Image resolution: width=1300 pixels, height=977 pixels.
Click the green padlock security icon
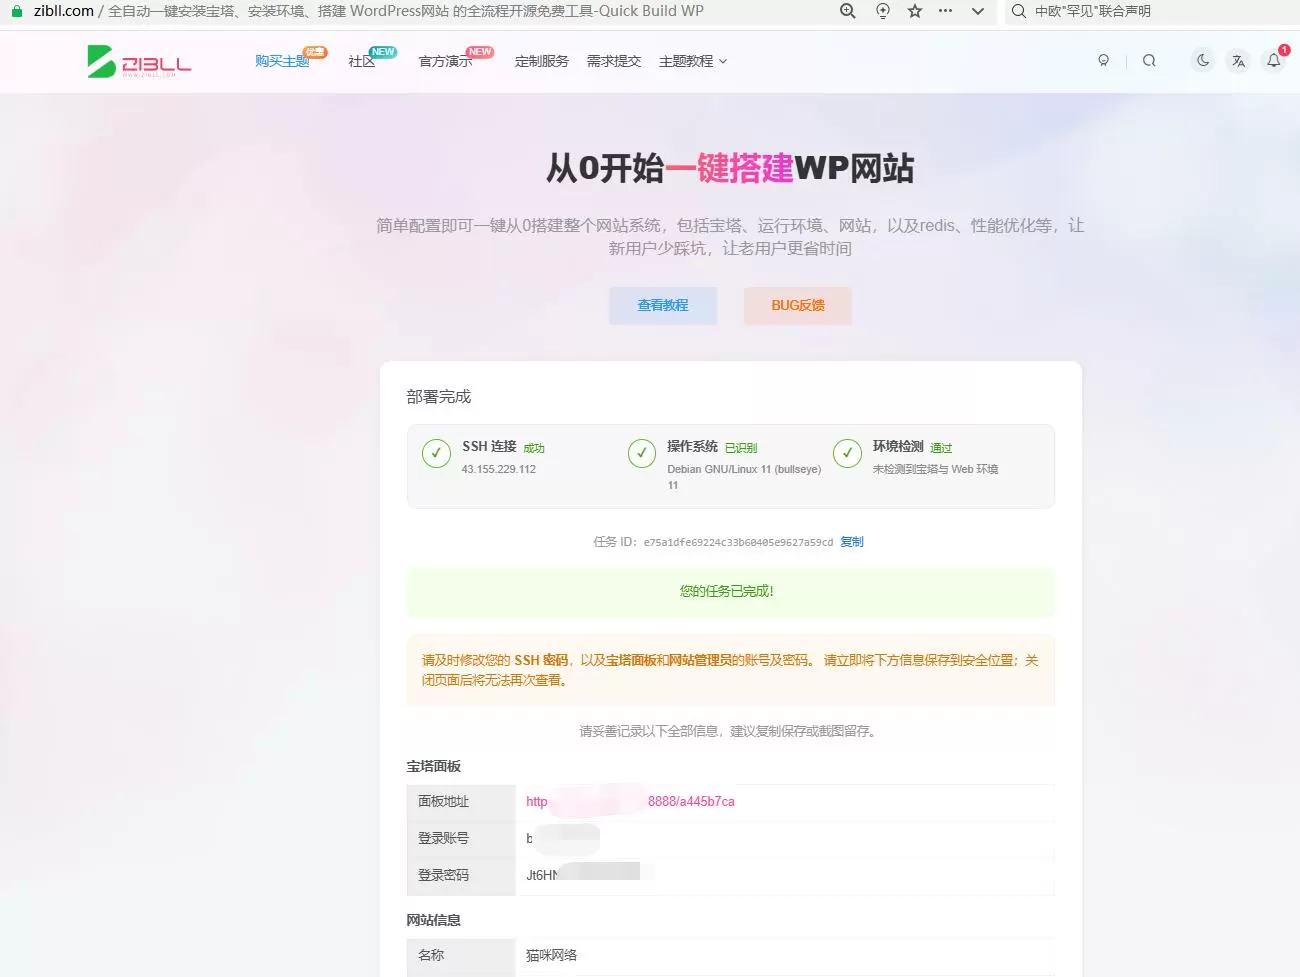click(16, 11)
